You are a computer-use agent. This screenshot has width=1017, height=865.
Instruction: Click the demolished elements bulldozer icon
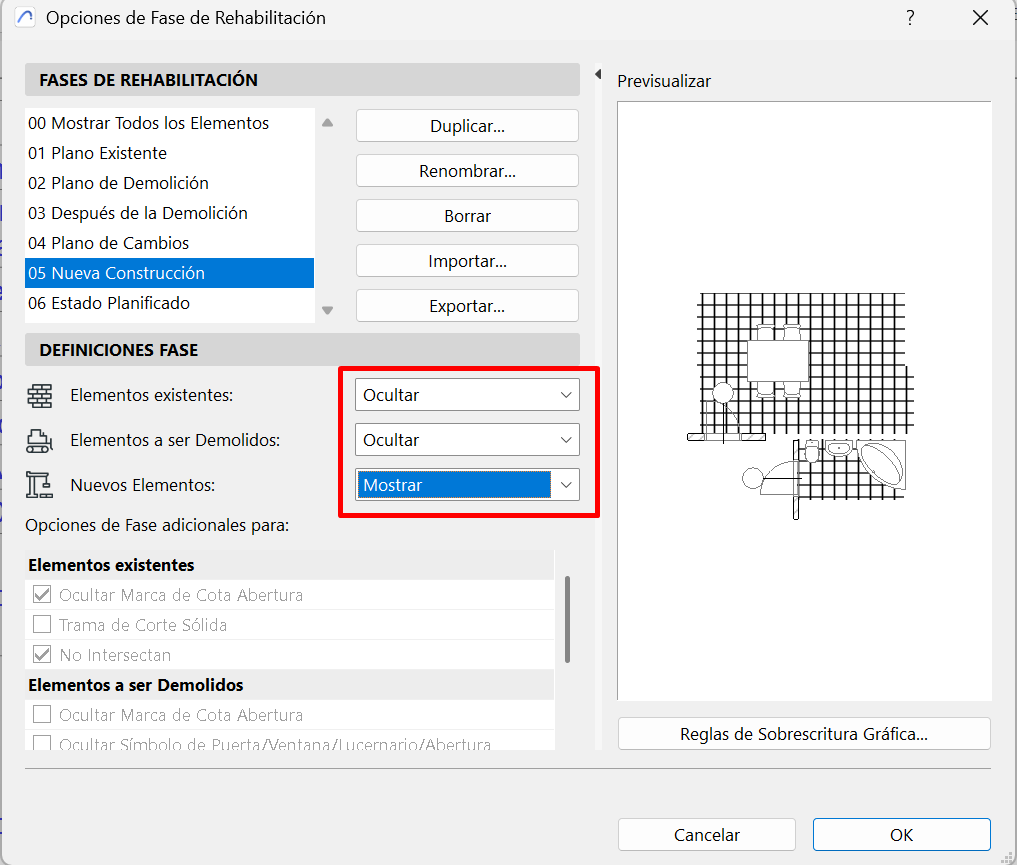coord(39,440)
